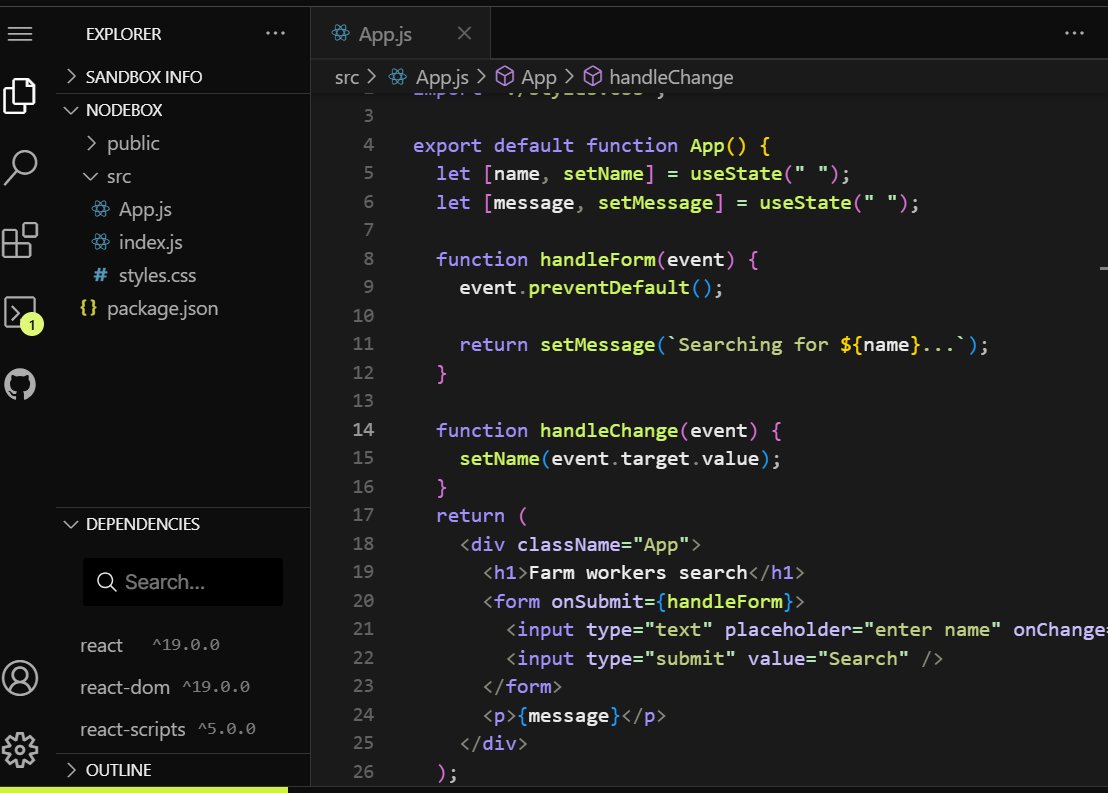Click the React icon on App.js tab
Screen dimensions: 1108x793
pyautogui.click(x=341, y=33)
